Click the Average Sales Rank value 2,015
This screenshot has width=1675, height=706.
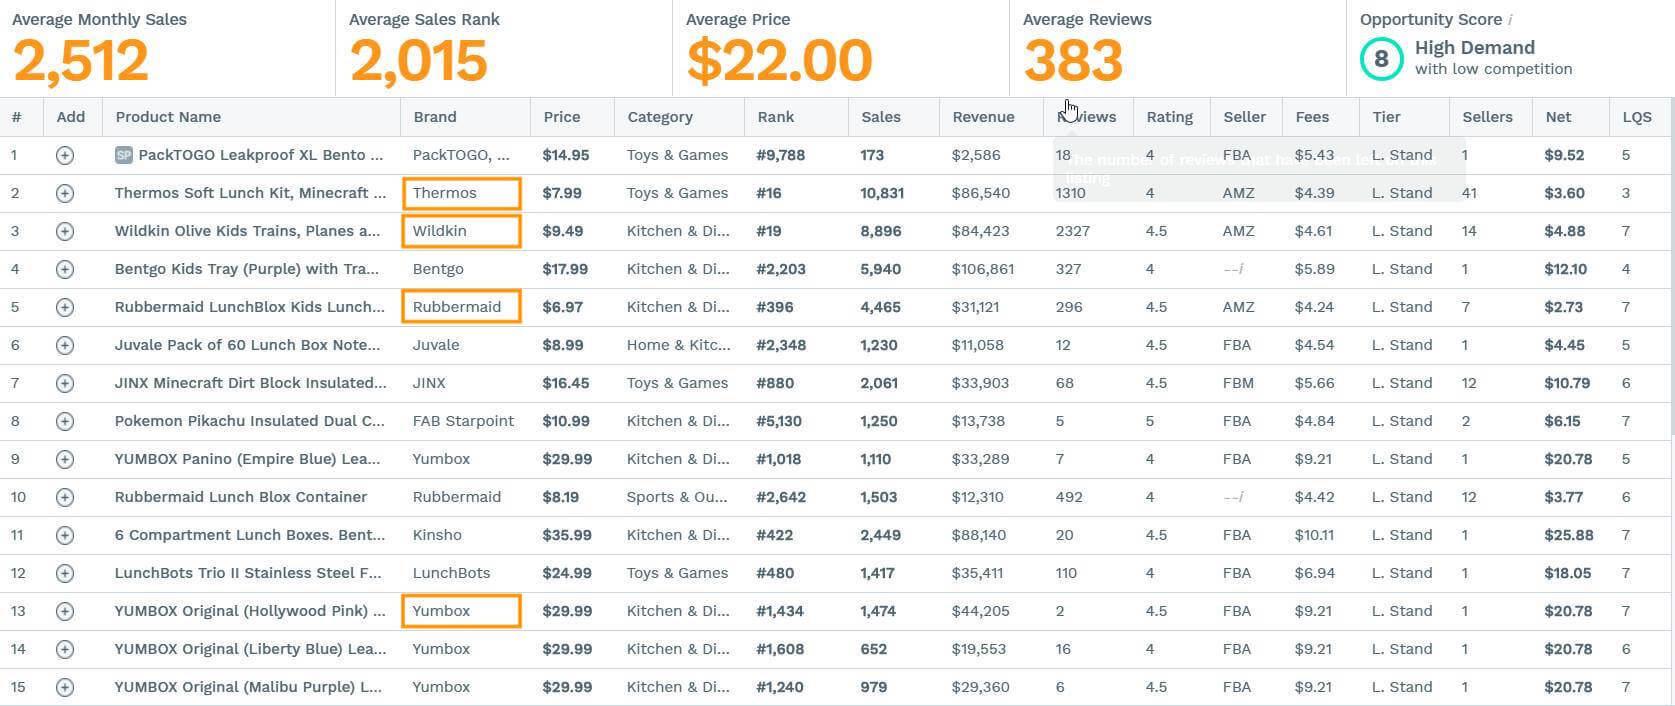click(418, 61)
